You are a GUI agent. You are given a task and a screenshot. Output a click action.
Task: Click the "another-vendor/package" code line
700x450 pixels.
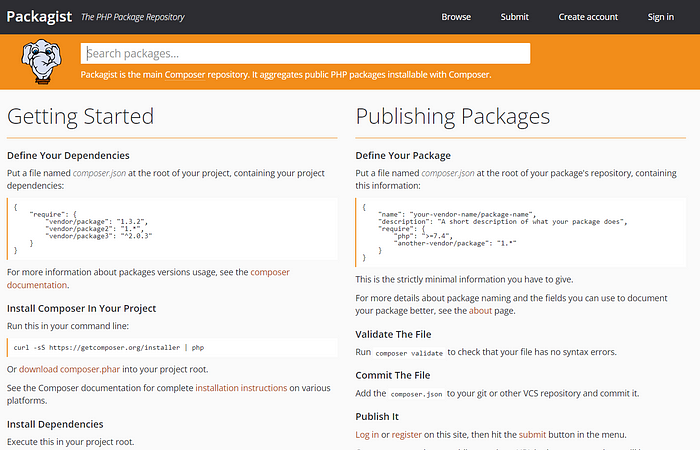(455, 243)
